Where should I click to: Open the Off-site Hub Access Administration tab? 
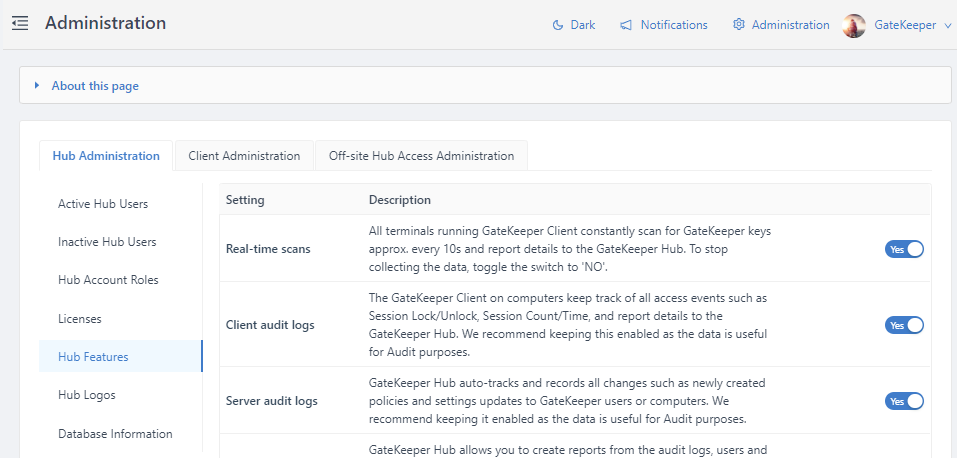421,156
